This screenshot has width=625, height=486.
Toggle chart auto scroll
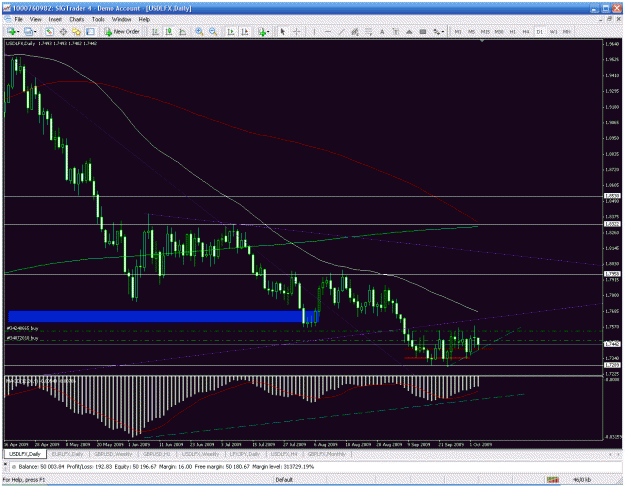[231, 31]
